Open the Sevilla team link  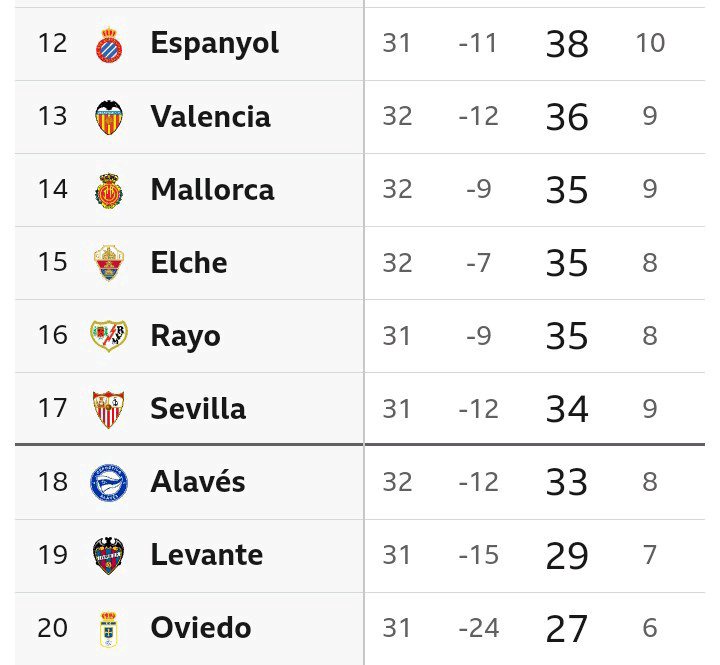point(198,408)
